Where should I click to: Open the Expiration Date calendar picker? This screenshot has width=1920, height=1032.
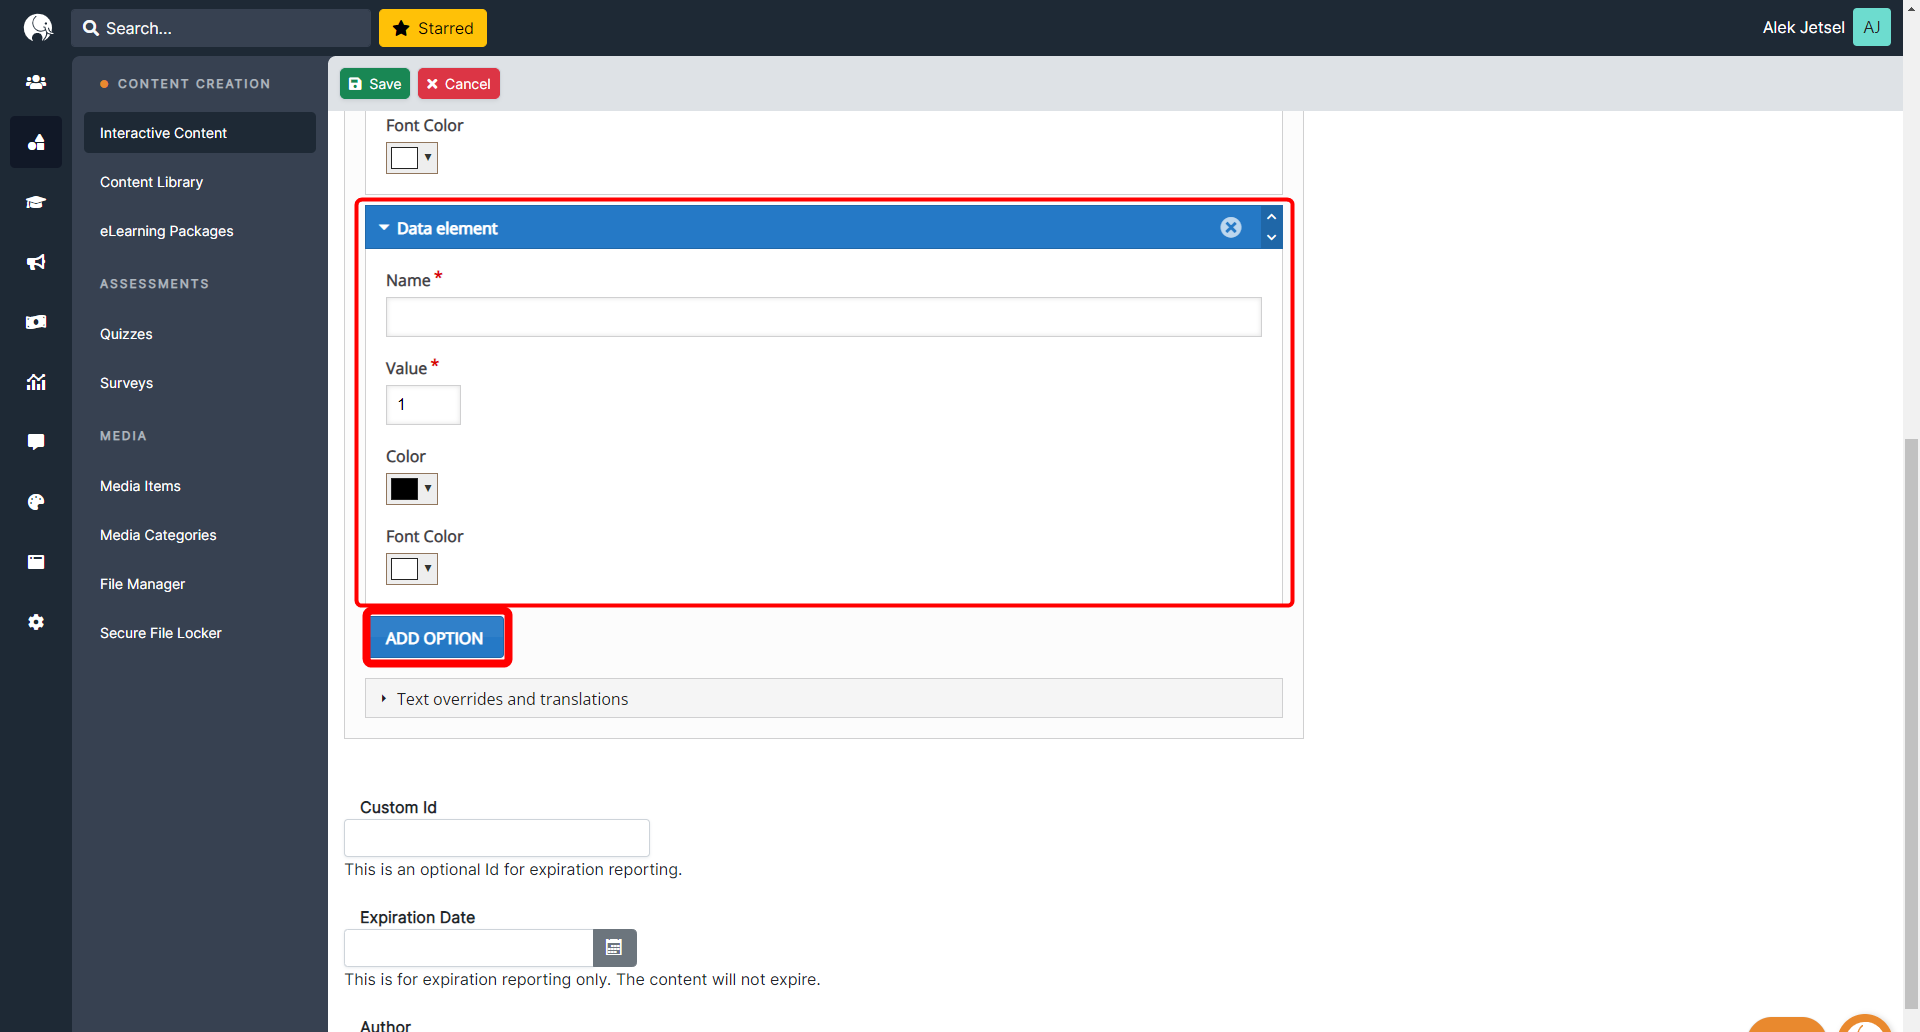coord(615,947)
